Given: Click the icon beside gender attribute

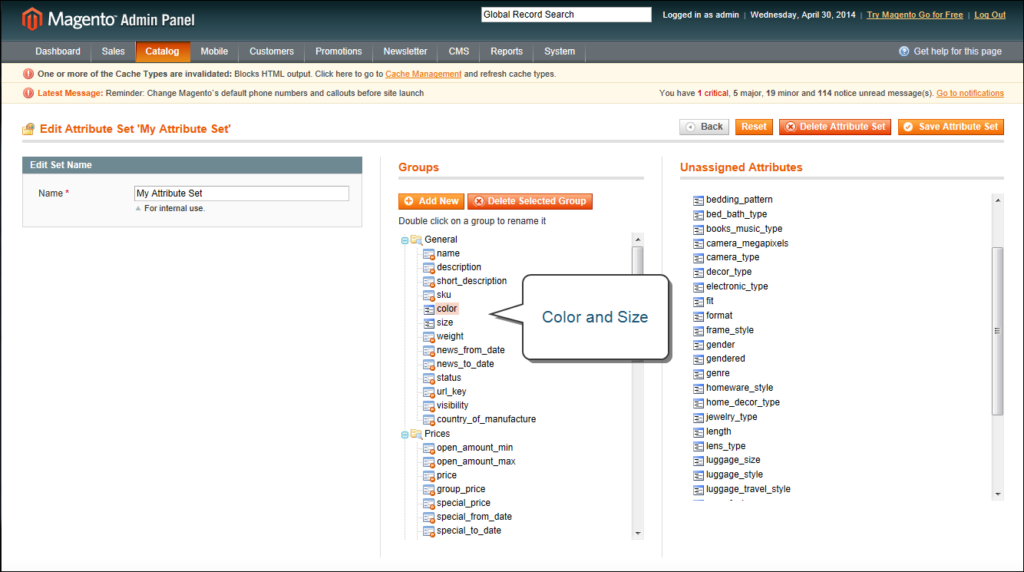Looking at the screenshot, I should pyautogui.click(x=698, y=345).
